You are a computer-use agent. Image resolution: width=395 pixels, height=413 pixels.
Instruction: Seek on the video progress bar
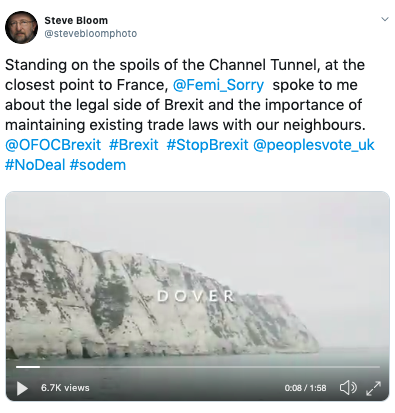click(198, 367)
